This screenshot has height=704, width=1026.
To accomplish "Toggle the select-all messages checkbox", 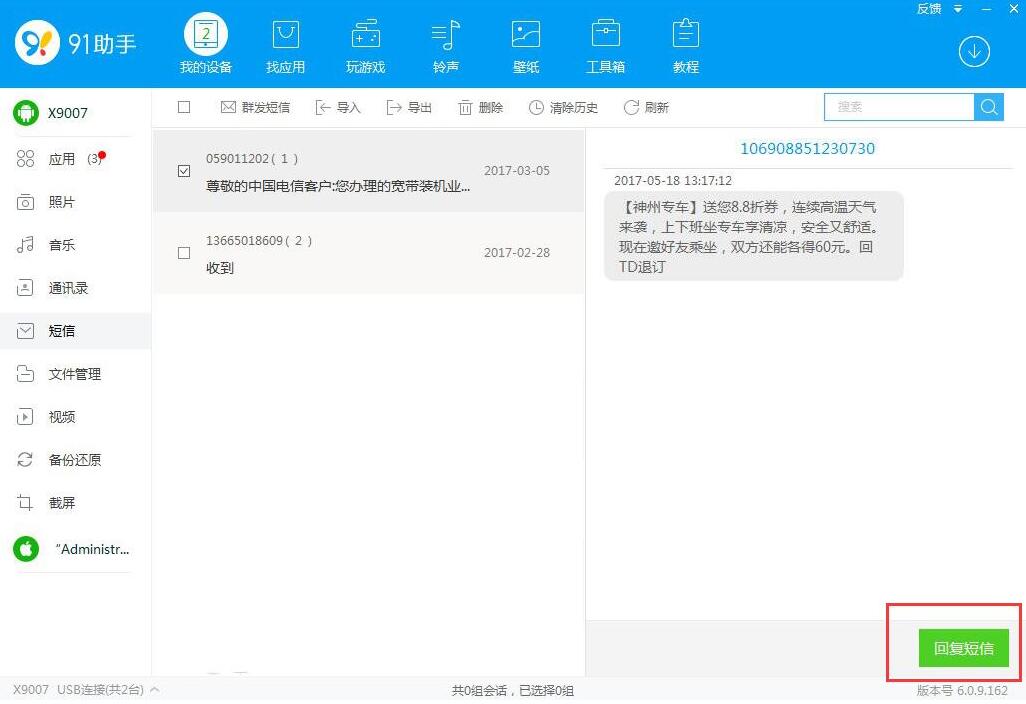I will 184,107.
